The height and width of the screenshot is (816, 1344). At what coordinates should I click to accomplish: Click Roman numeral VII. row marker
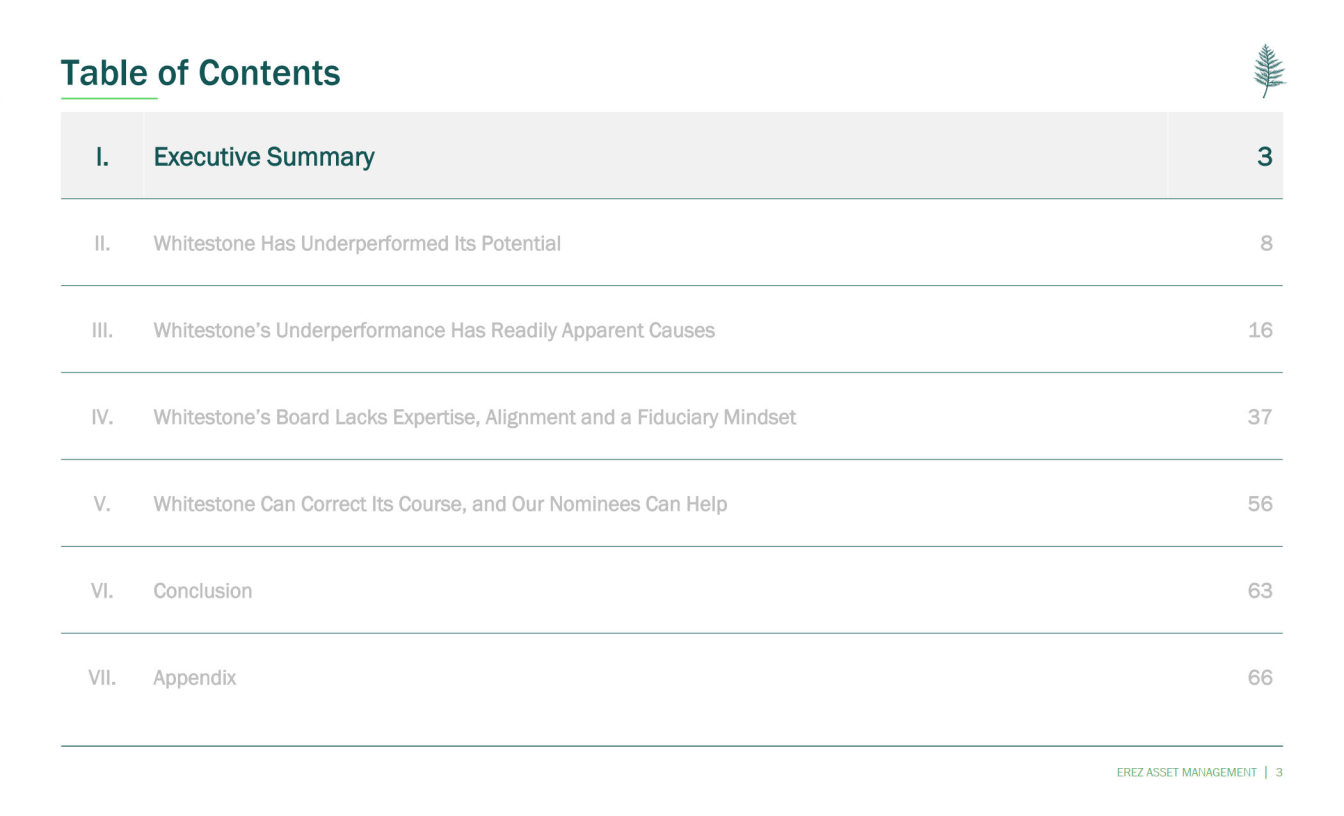102,678
